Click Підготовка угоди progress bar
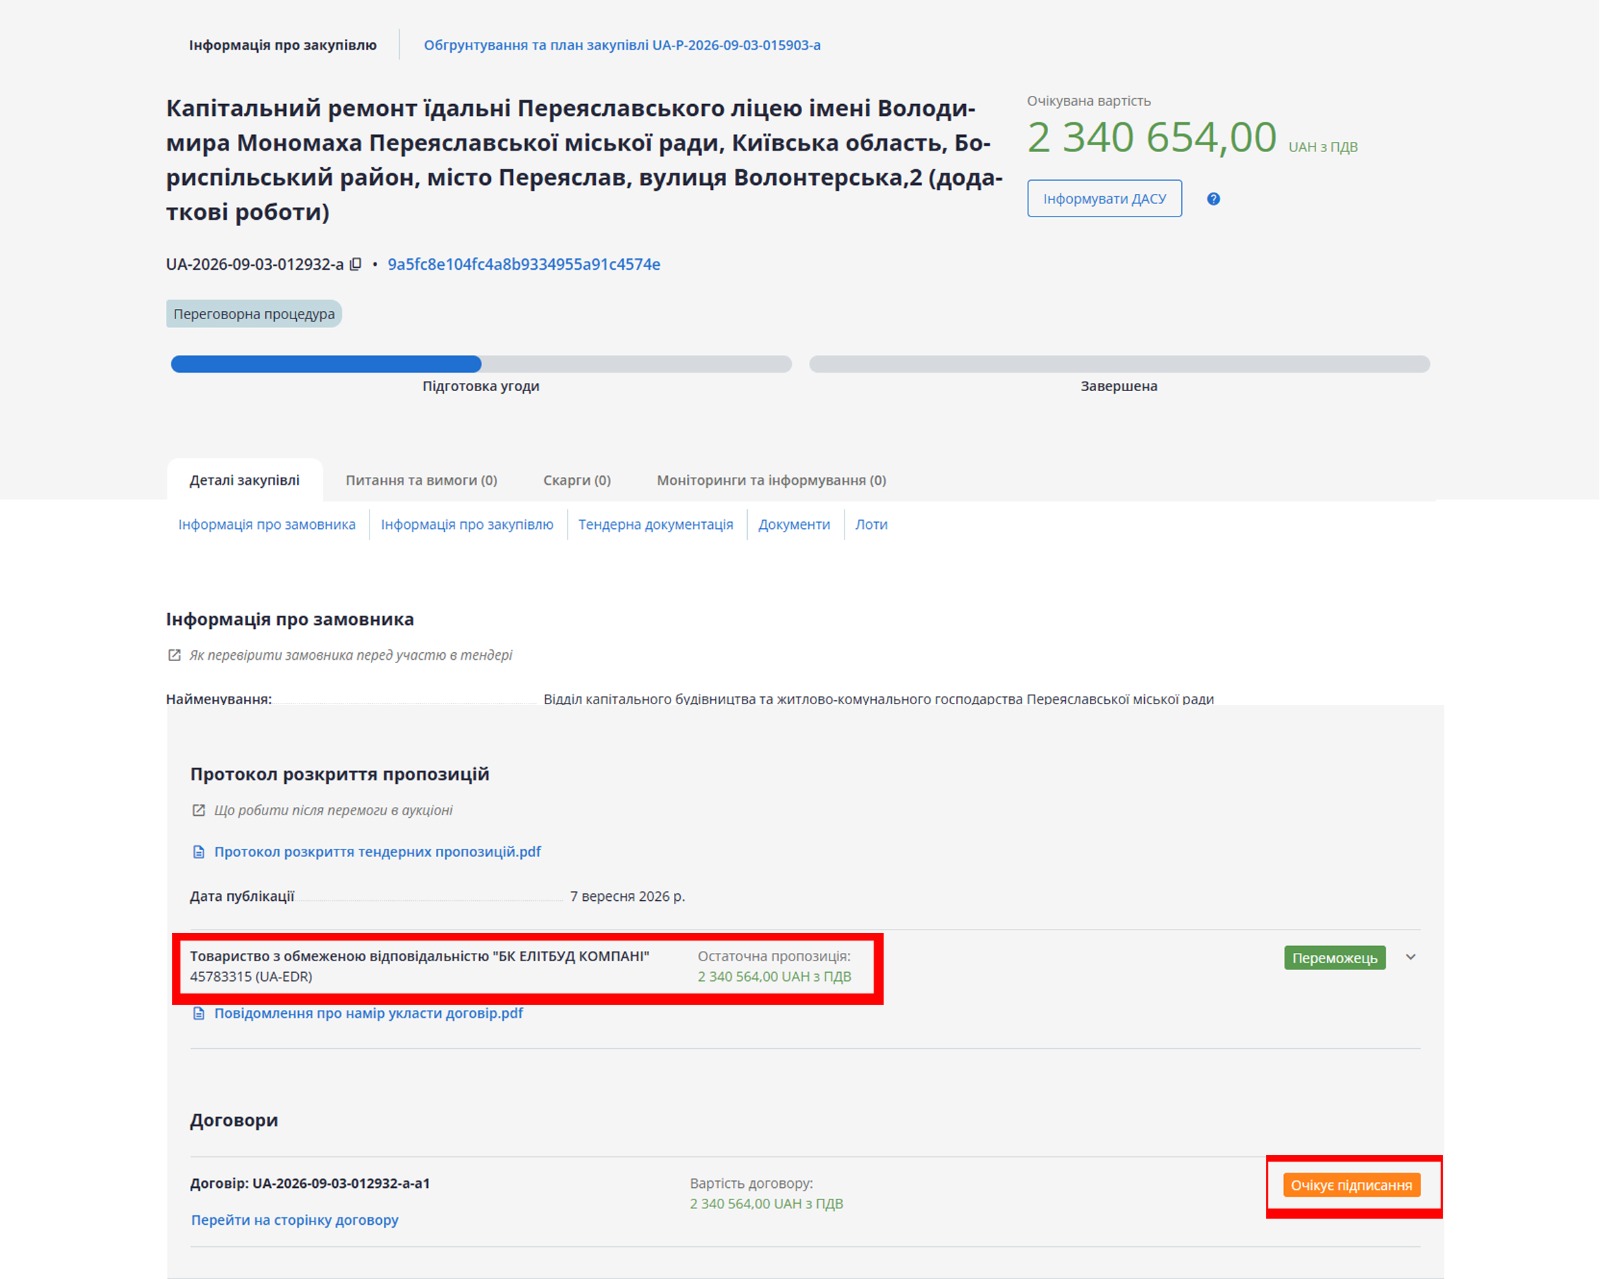The height and width of the screenshot is (1279, 1600). point(481,364)
